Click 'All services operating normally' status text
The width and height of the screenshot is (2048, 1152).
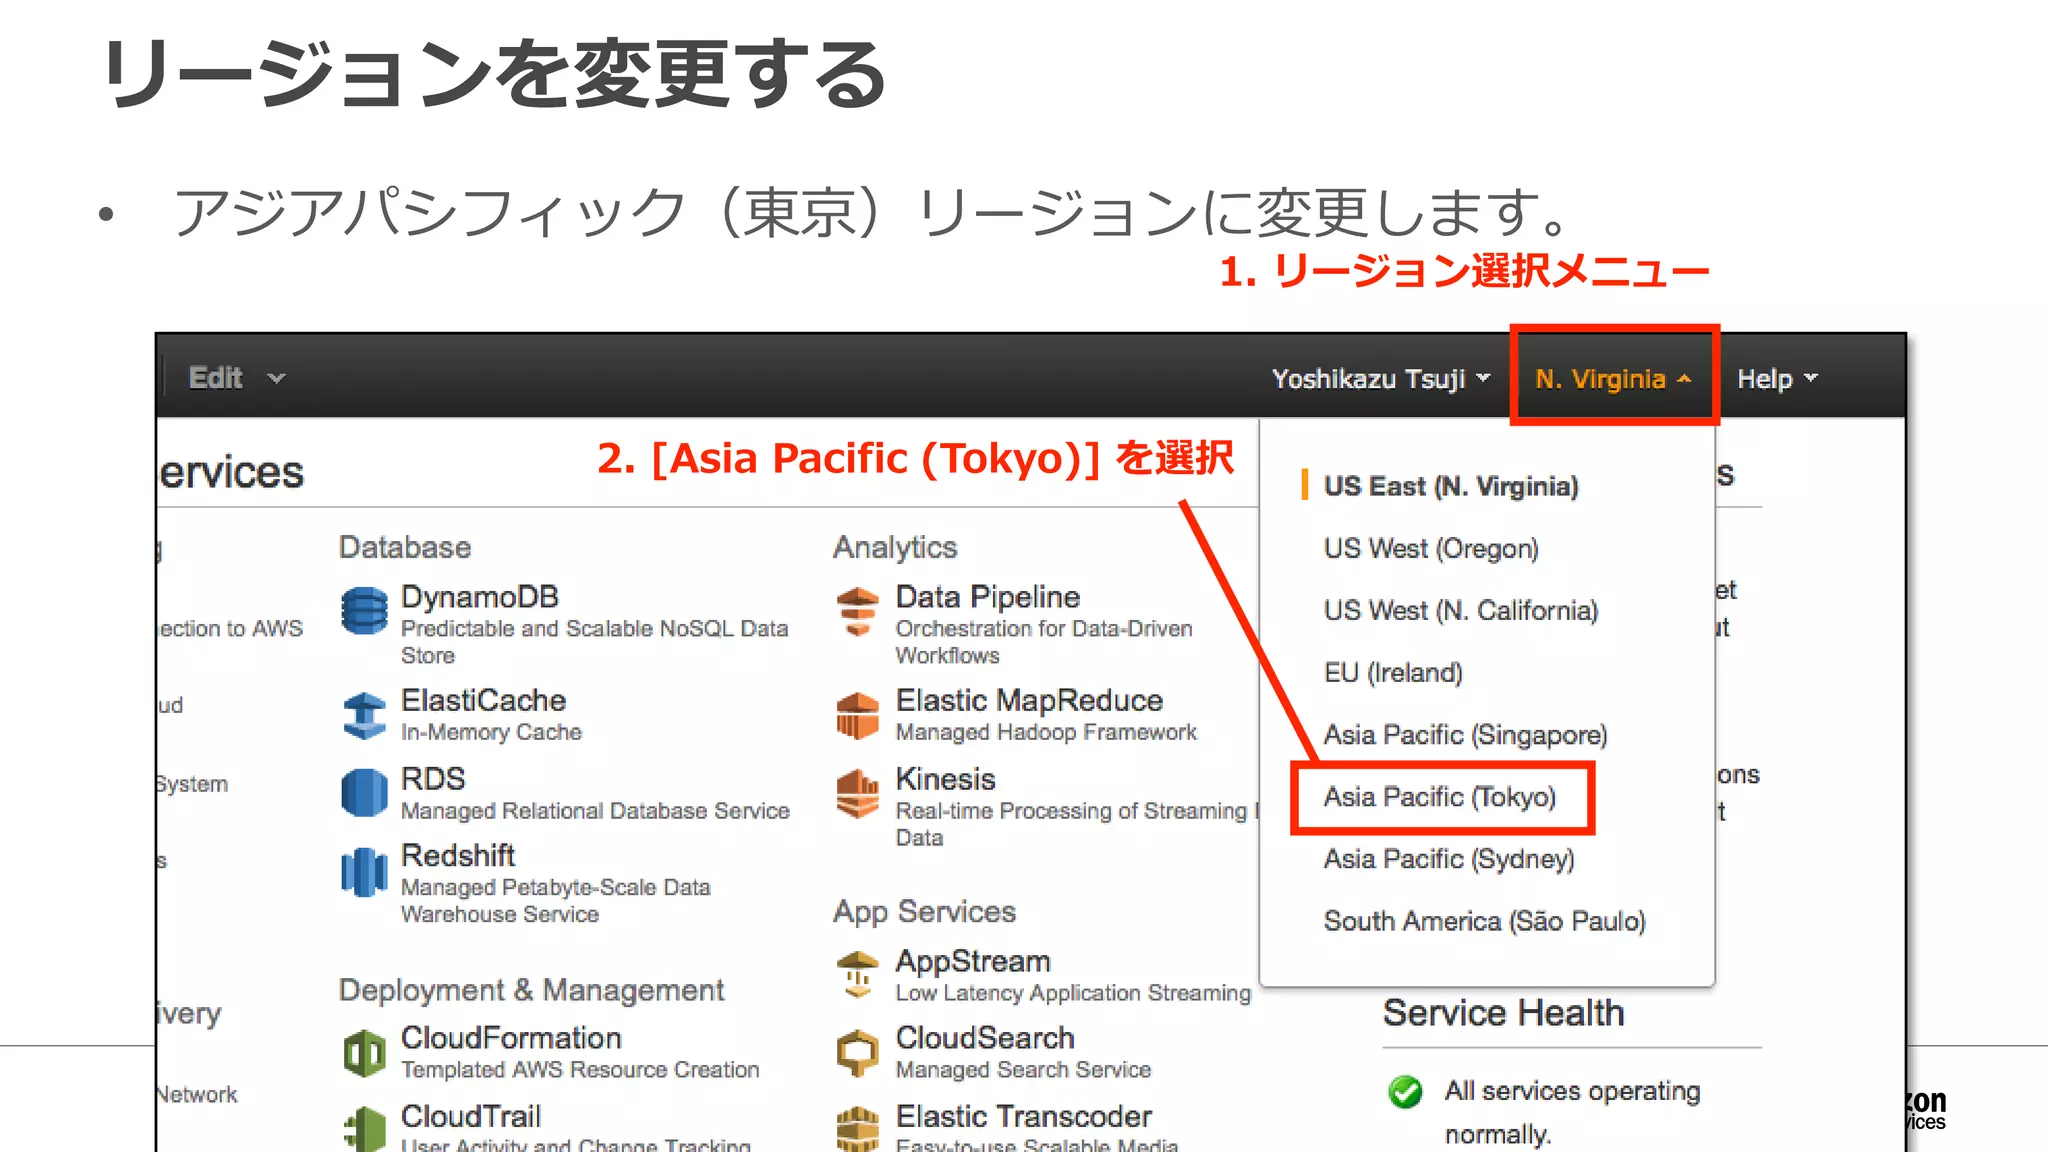(x=1572, y=1112)
